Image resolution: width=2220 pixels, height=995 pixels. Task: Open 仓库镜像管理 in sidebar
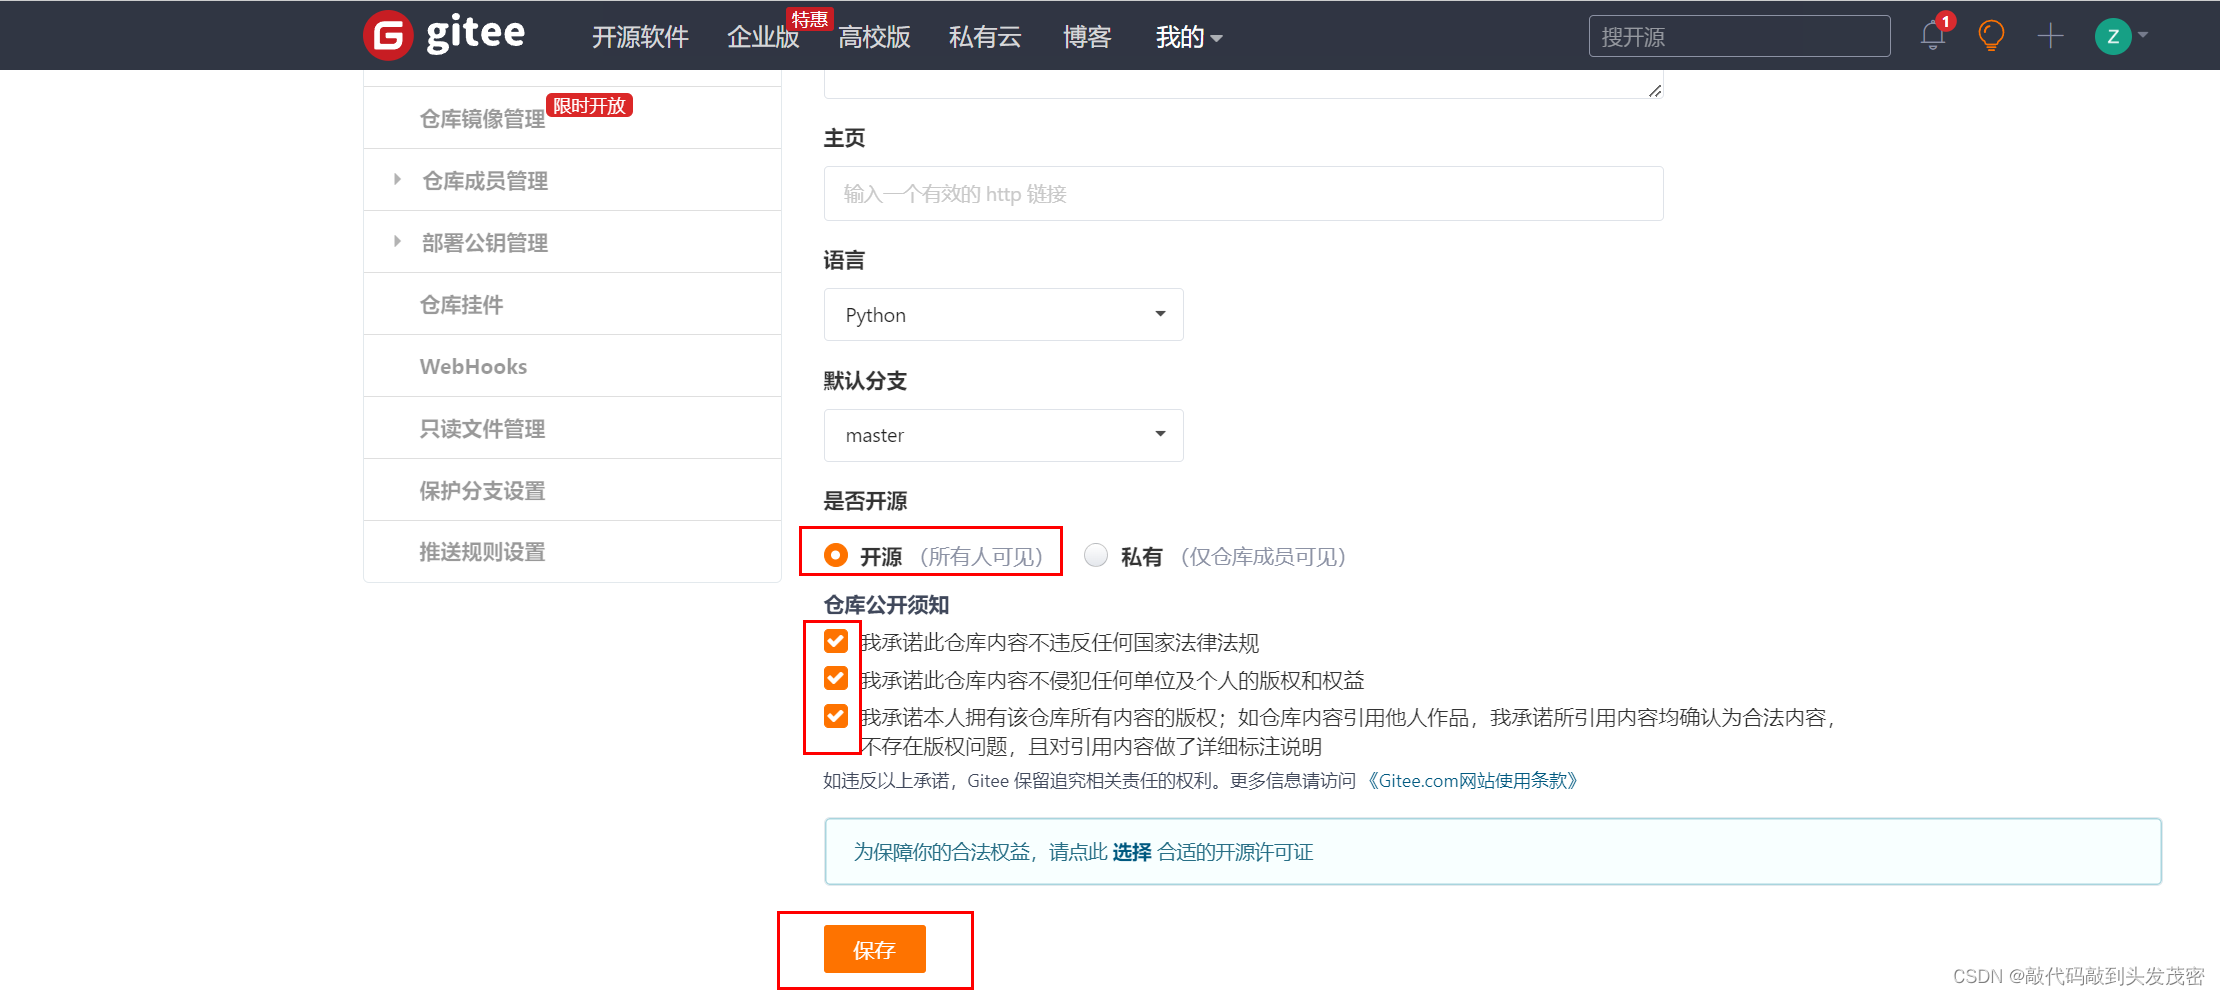(x=482, y=119)
